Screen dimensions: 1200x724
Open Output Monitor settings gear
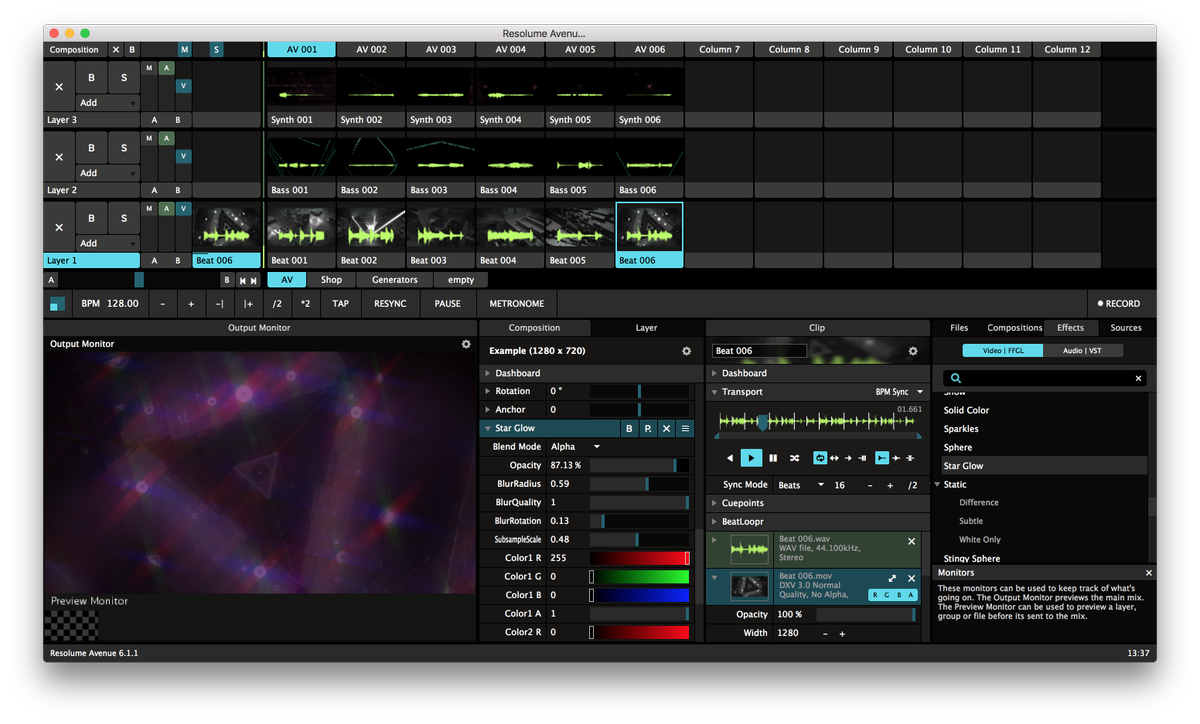pos(466,344)
